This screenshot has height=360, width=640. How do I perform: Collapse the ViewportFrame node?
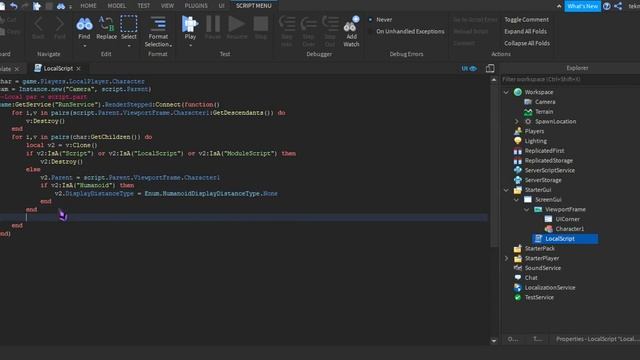pos(527,210)
